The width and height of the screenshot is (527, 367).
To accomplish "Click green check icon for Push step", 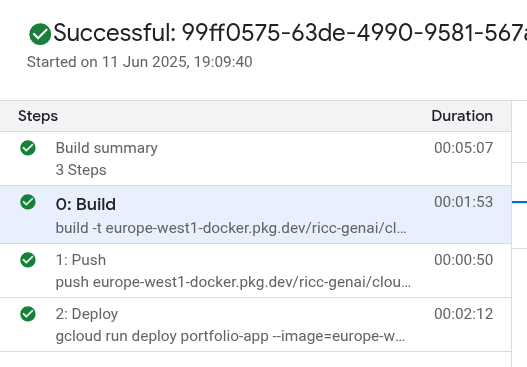I will 28,260.
